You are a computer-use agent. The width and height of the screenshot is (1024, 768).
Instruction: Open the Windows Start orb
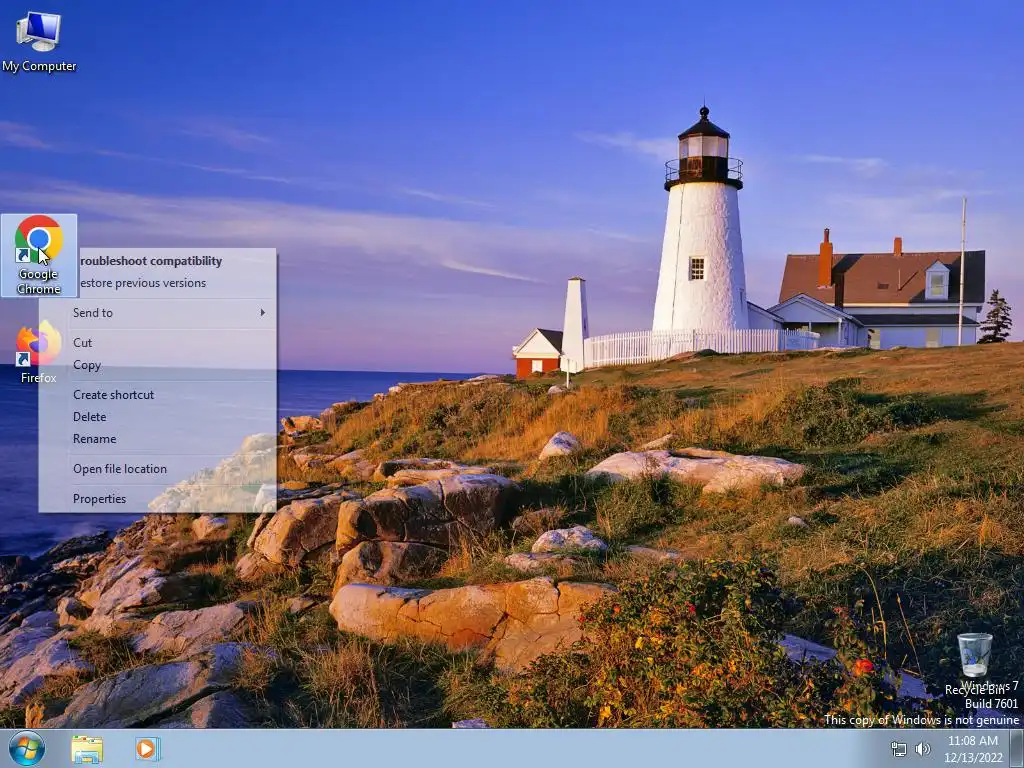point(27,748)
